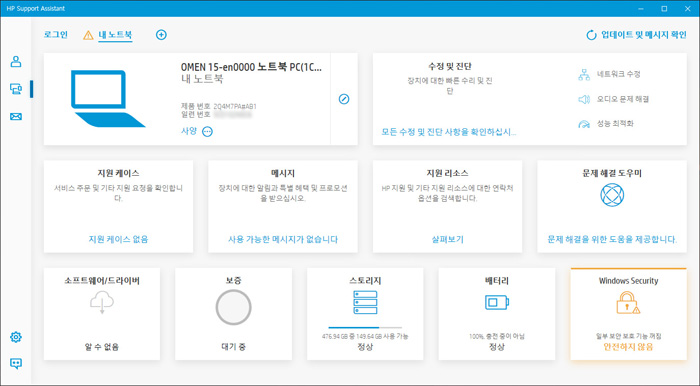Image resolution: width=700 pixels, height=386 pixels.
Task: Click the ellipsis icon next to 사양
Action: click(x=208, y=132)
